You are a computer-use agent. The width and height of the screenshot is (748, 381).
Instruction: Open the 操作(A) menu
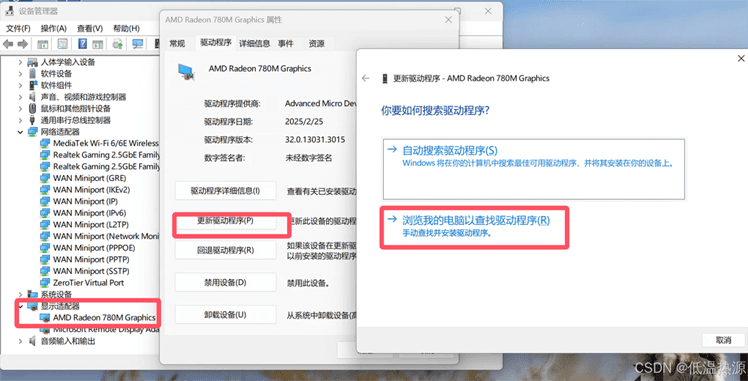(x=53, y=28)
